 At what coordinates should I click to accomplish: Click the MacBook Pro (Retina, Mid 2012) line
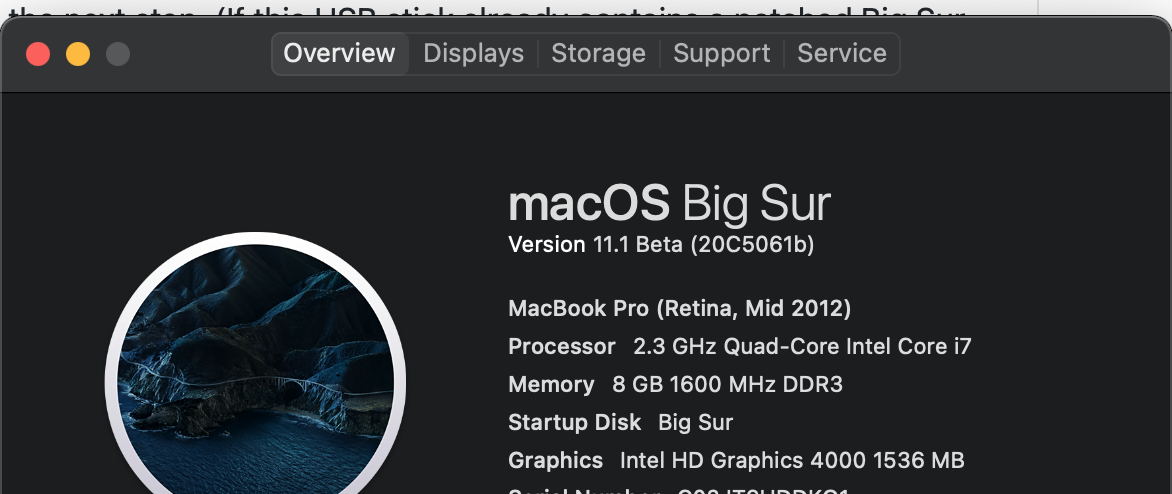[x=679, y=308]
